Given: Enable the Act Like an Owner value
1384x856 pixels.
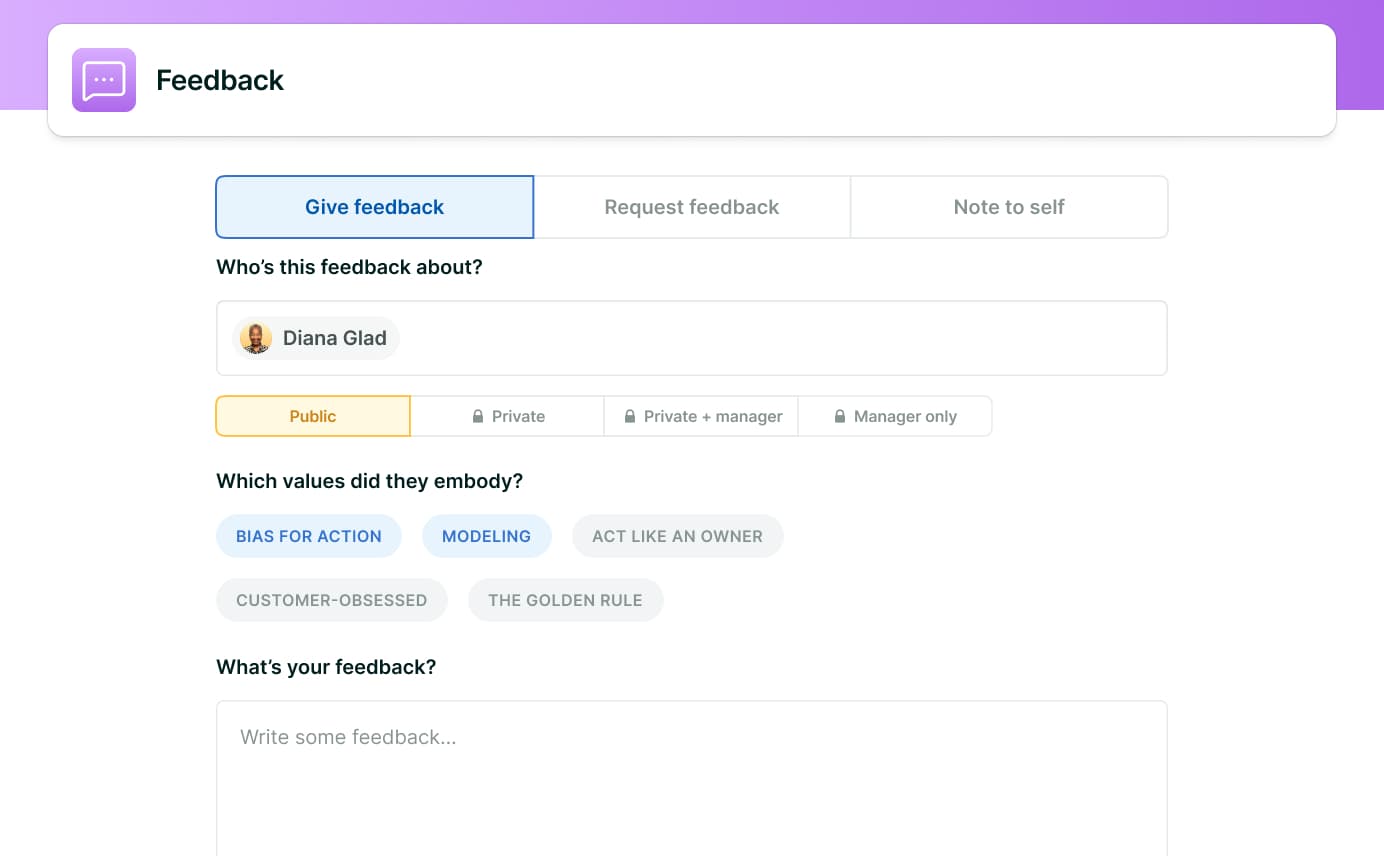Looking at the screenshot, I should tap(677, 536).
